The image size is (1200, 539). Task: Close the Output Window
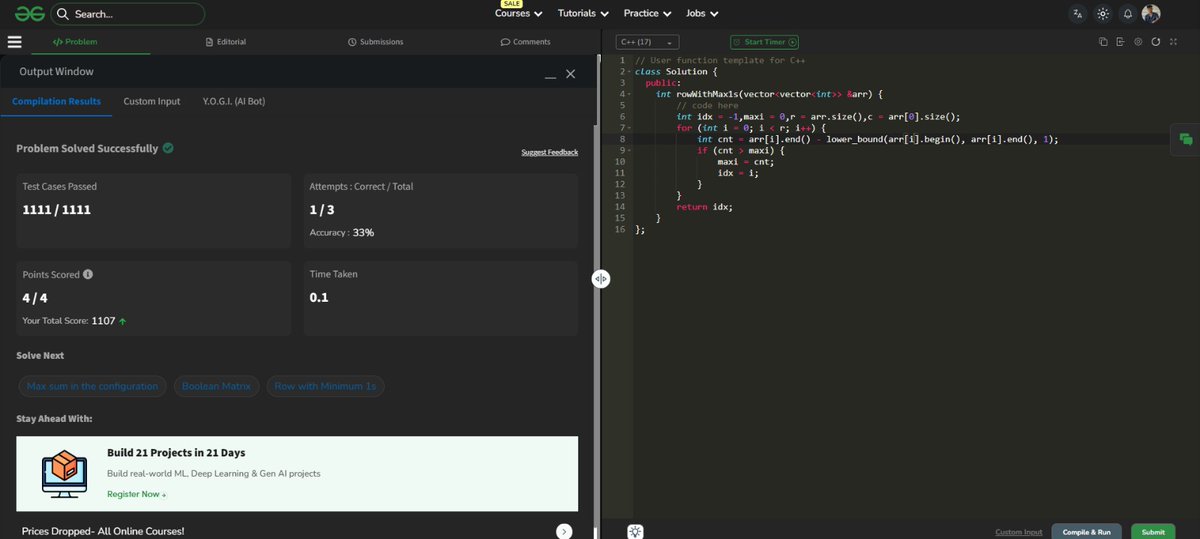pos(571,74)
